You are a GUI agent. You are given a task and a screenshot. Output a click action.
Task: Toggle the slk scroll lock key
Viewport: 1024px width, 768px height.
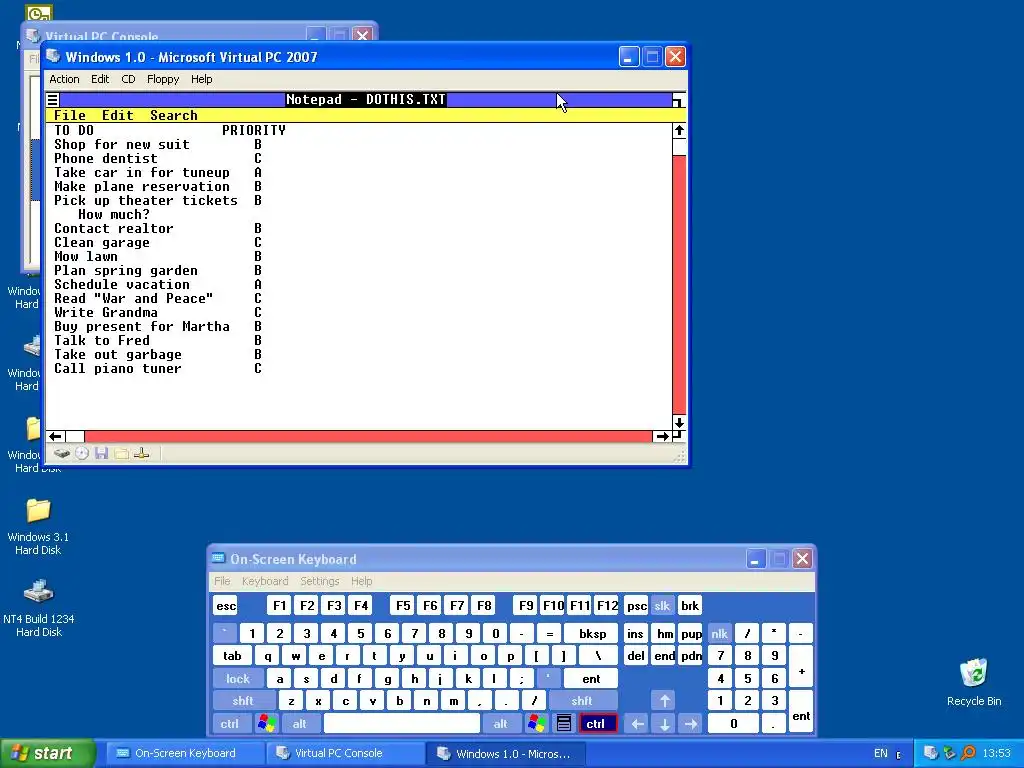pos(662,605)
